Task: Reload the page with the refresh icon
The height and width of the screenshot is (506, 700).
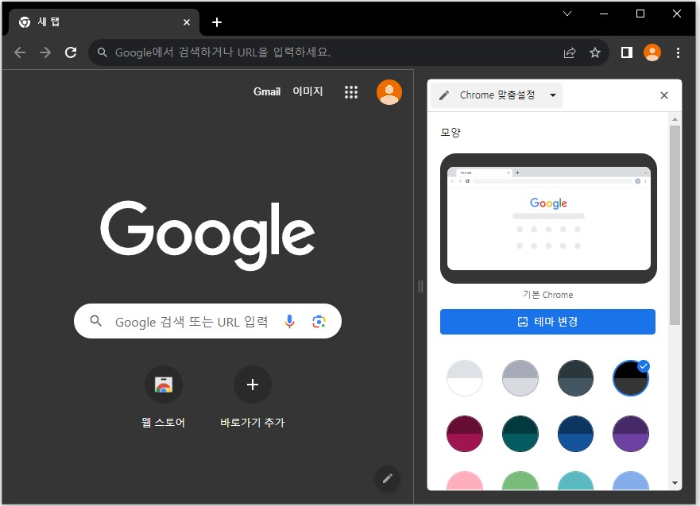Action: click(x=71, y=53)
